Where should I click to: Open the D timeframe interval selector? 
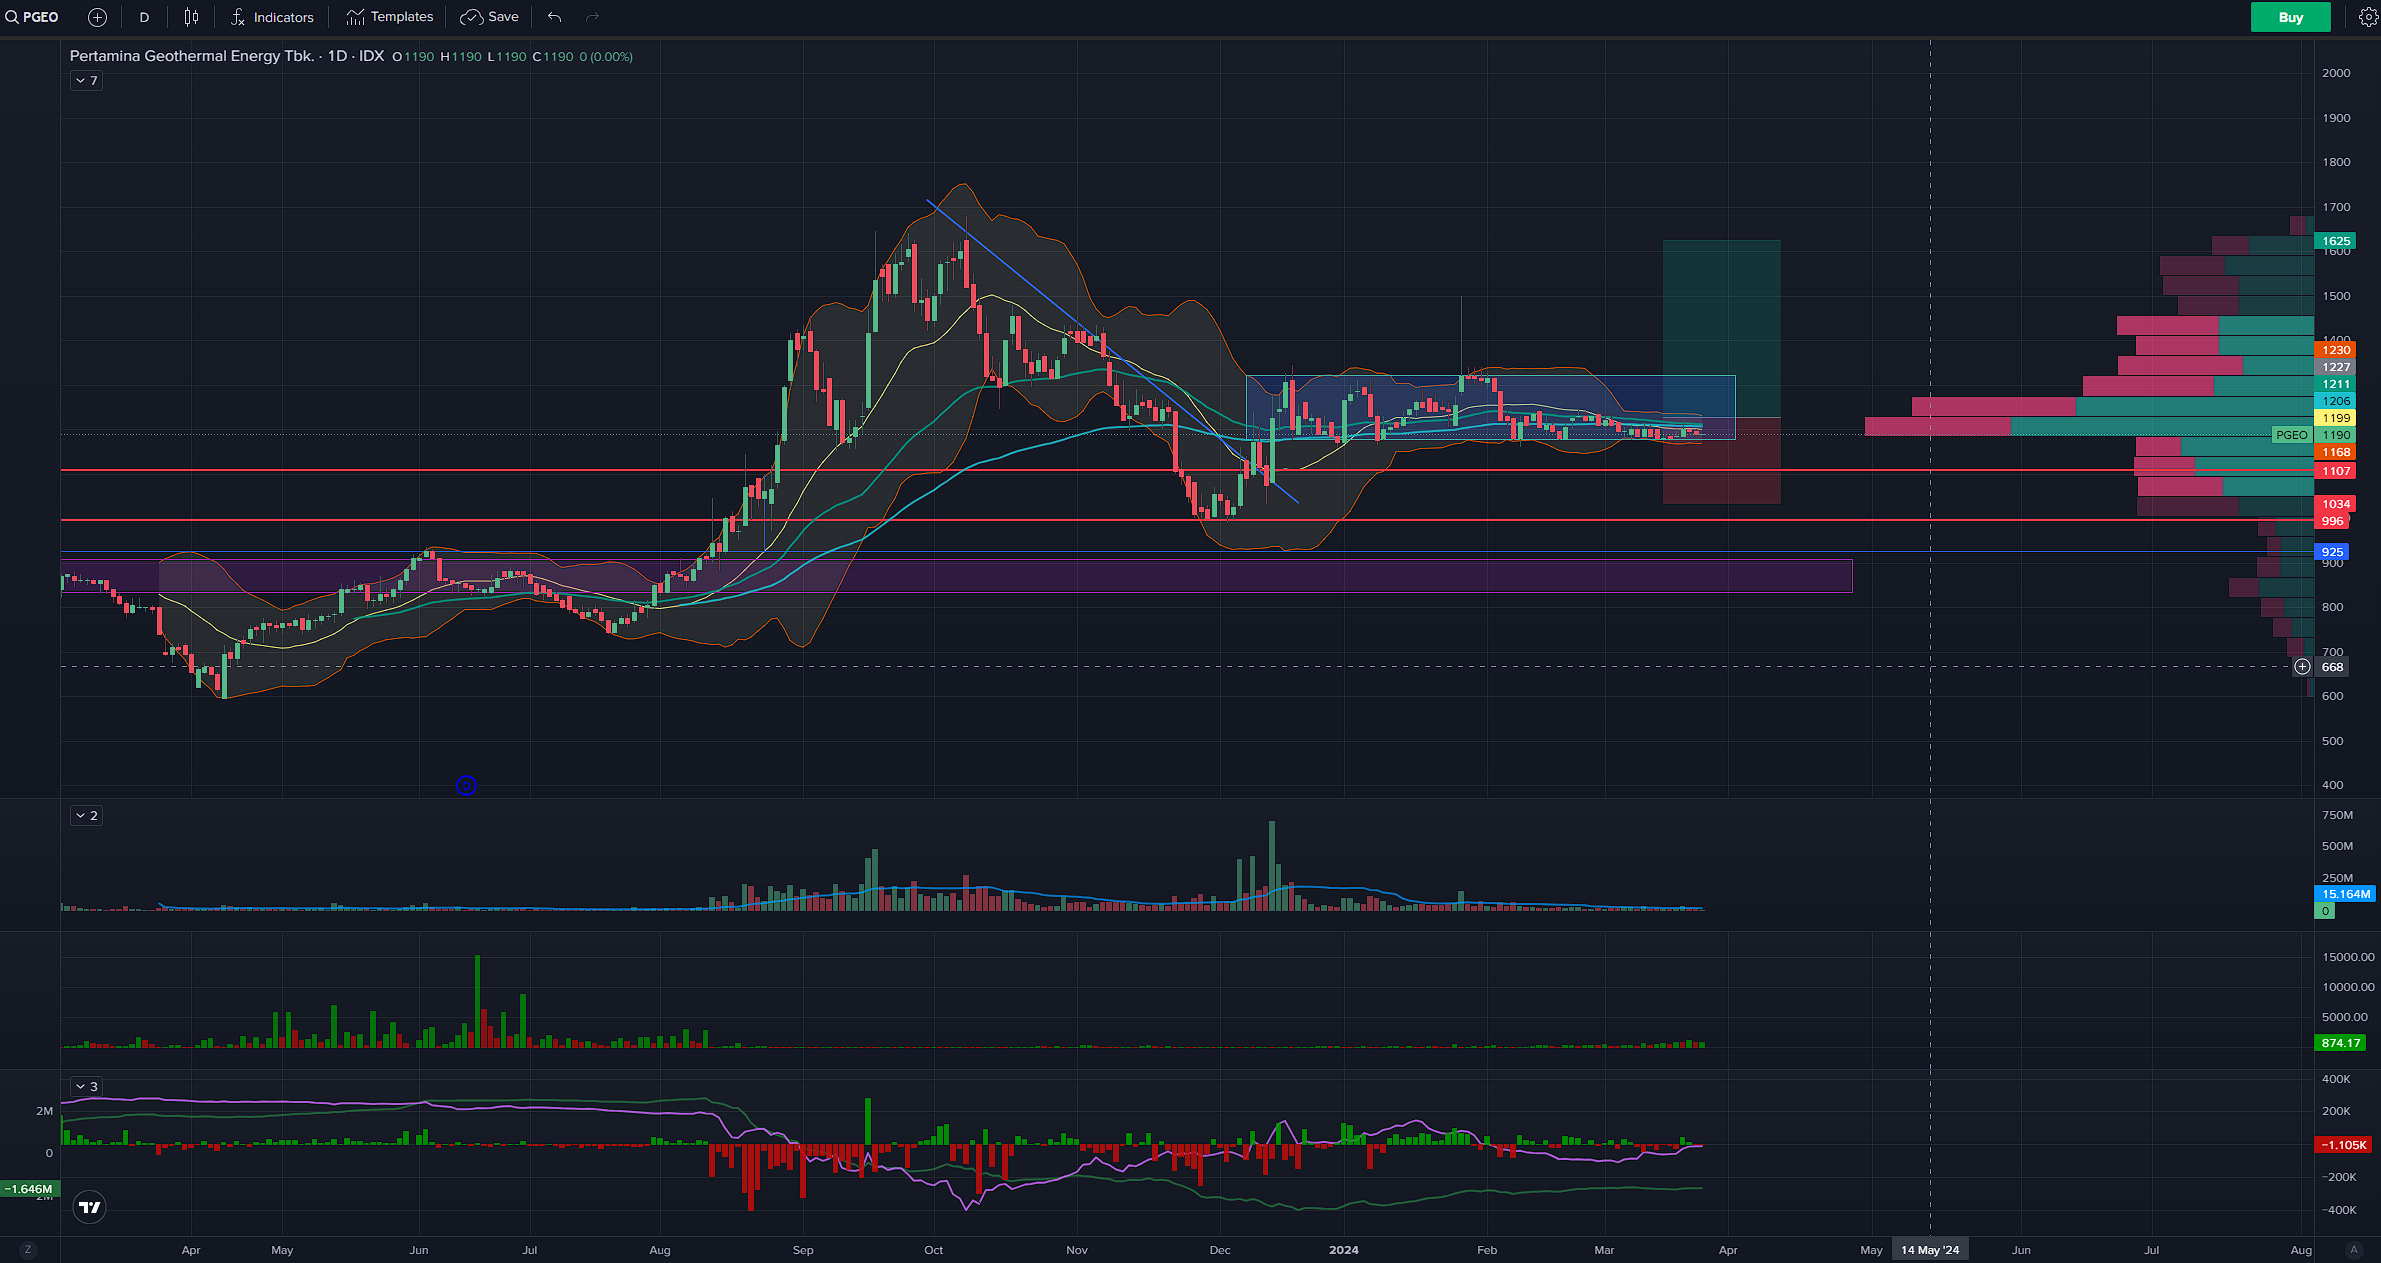tap(144, 17)
